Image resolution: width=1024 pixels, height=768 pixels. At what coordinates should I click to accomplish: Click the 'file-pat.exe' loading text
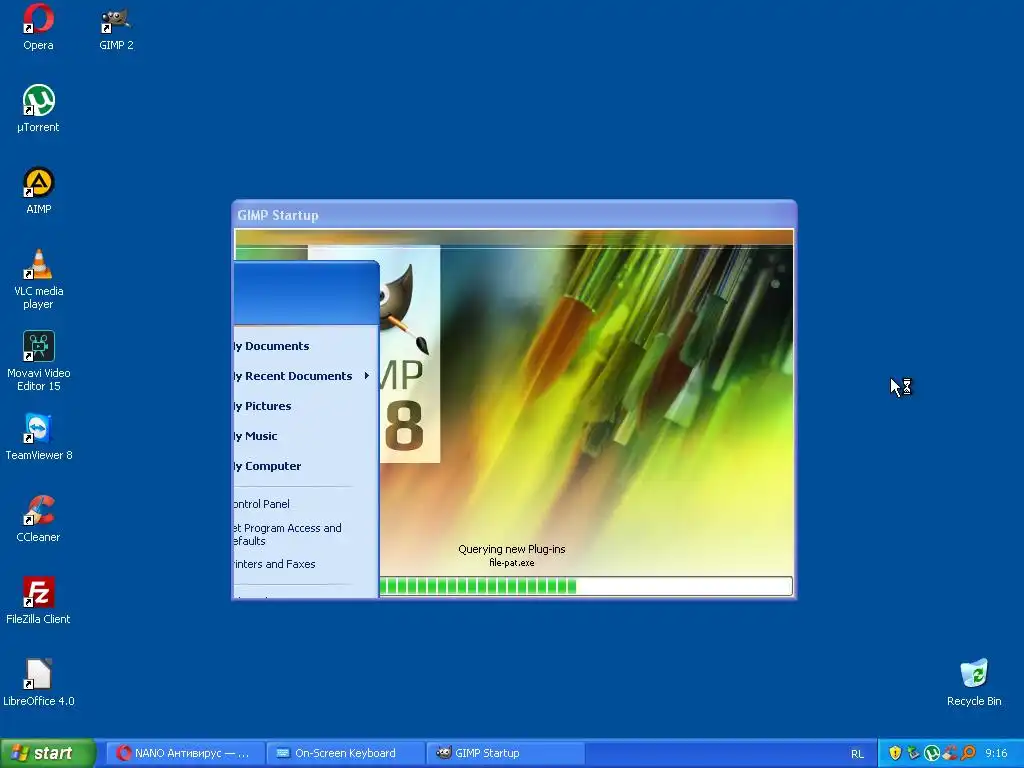pyautogui.click(x=511, y=563)
